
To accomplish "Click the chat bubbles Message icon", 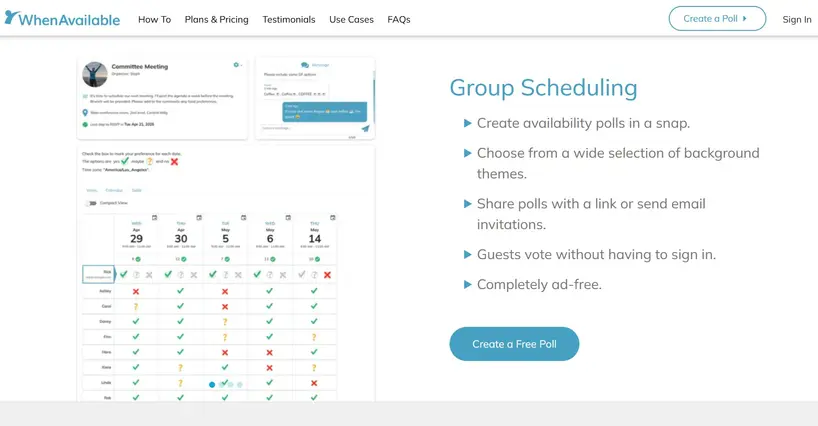I will 305,65.
